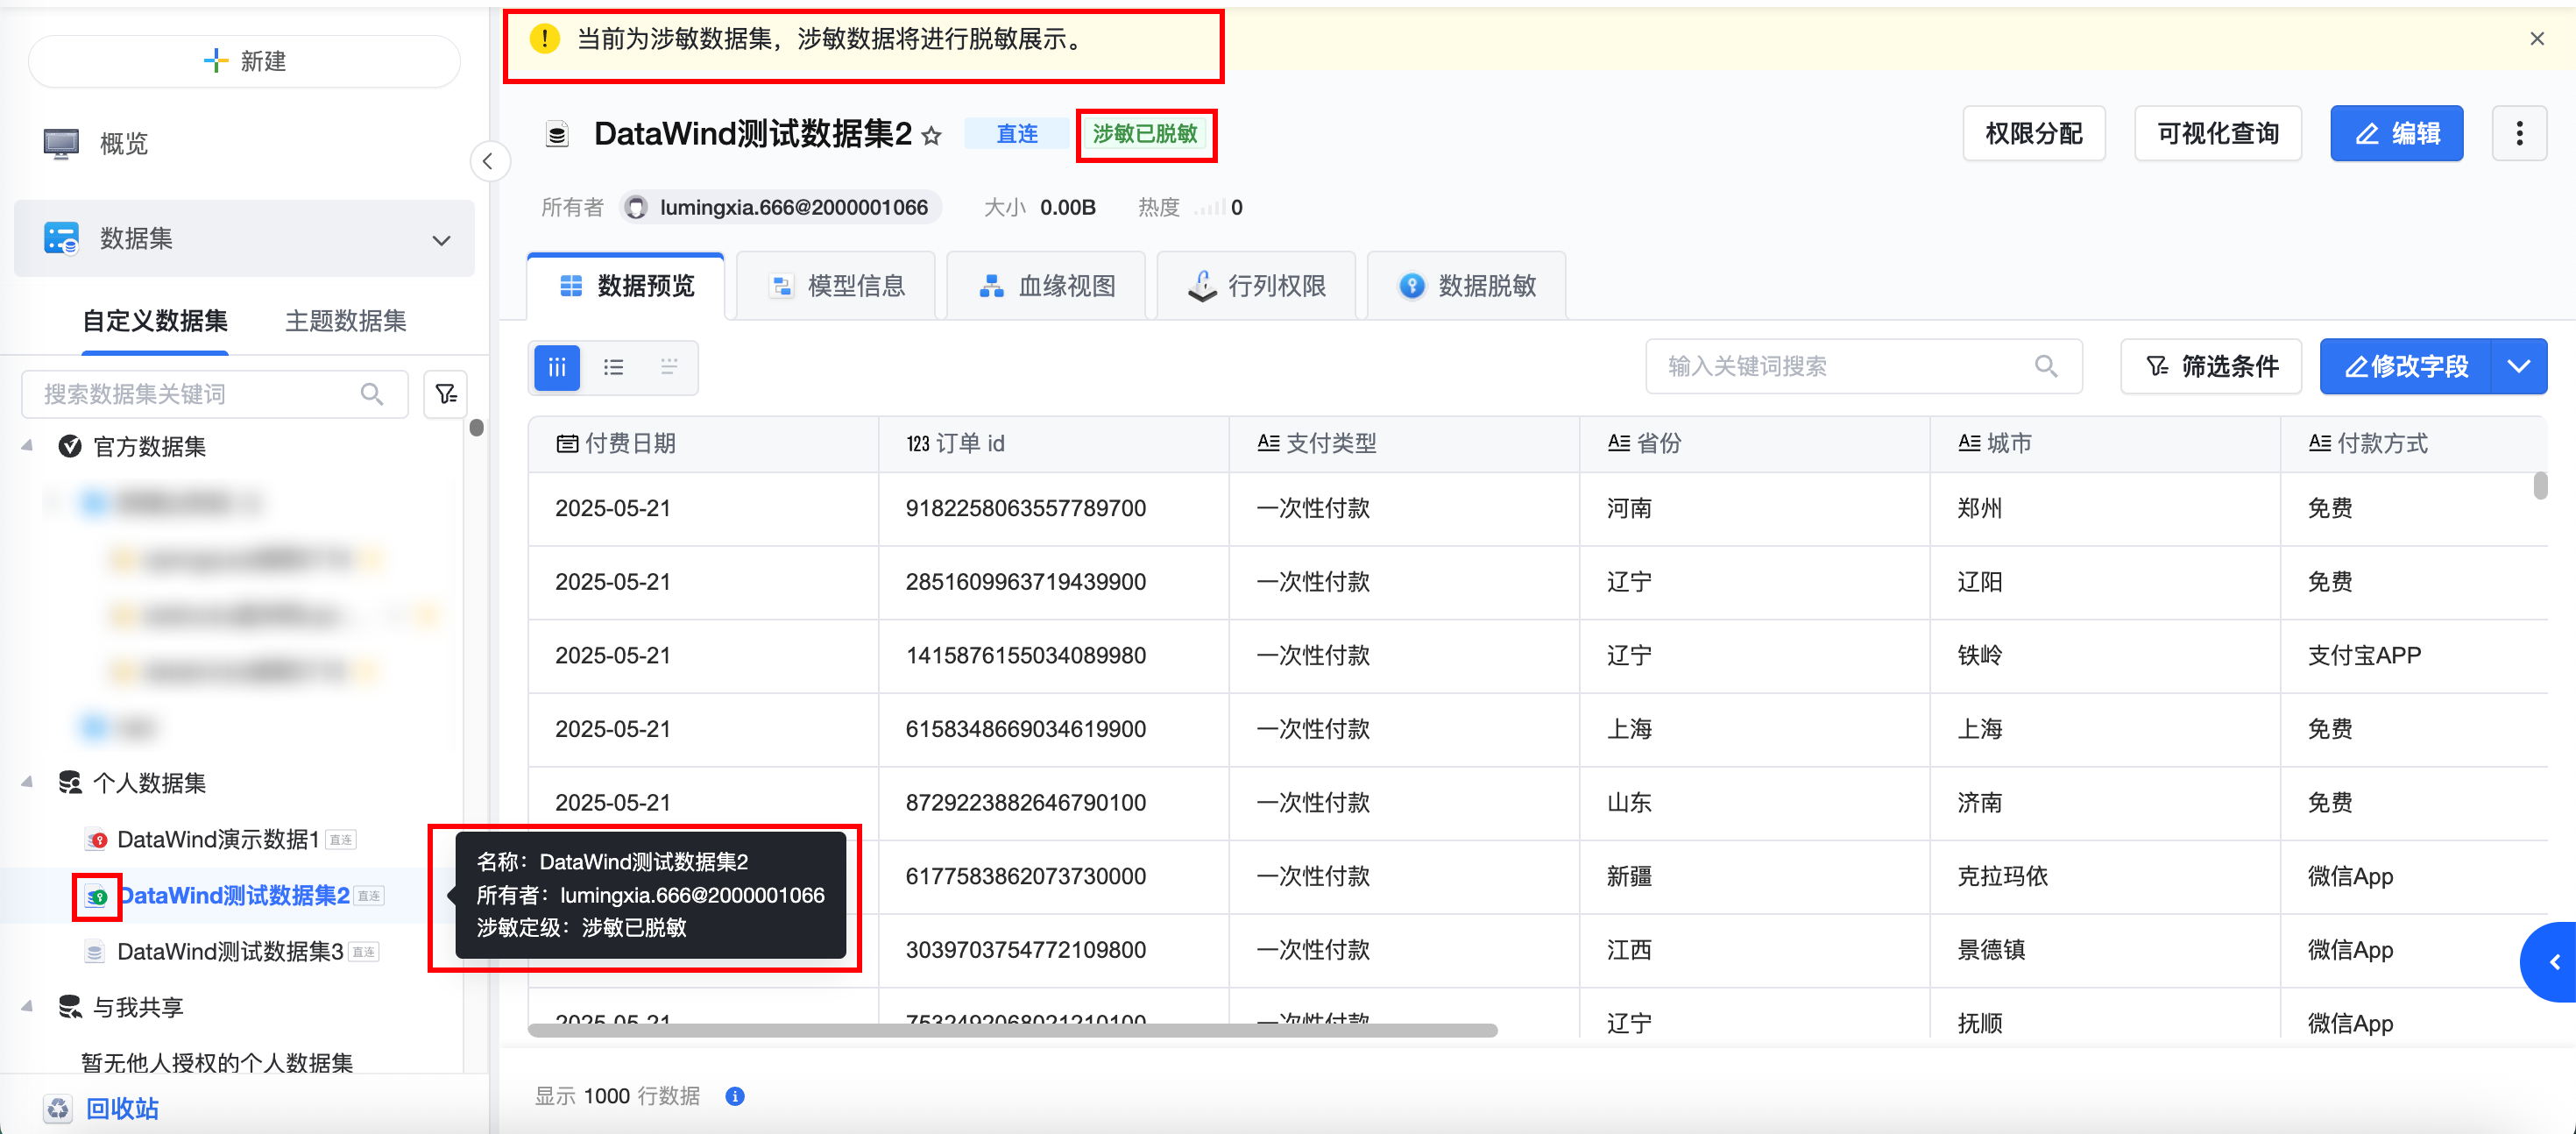
Task: Click the blue 编辑 button
Action: coord(2396,133)
